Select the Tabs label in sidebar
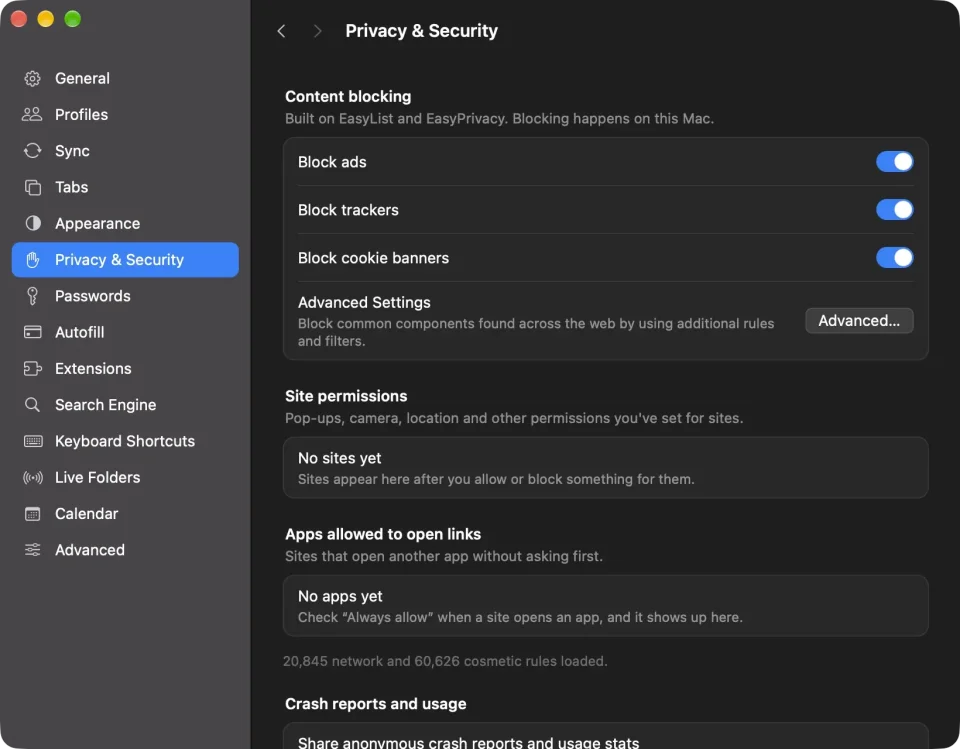960x749 pixels. pyautogui.click(x=72, y=187)
